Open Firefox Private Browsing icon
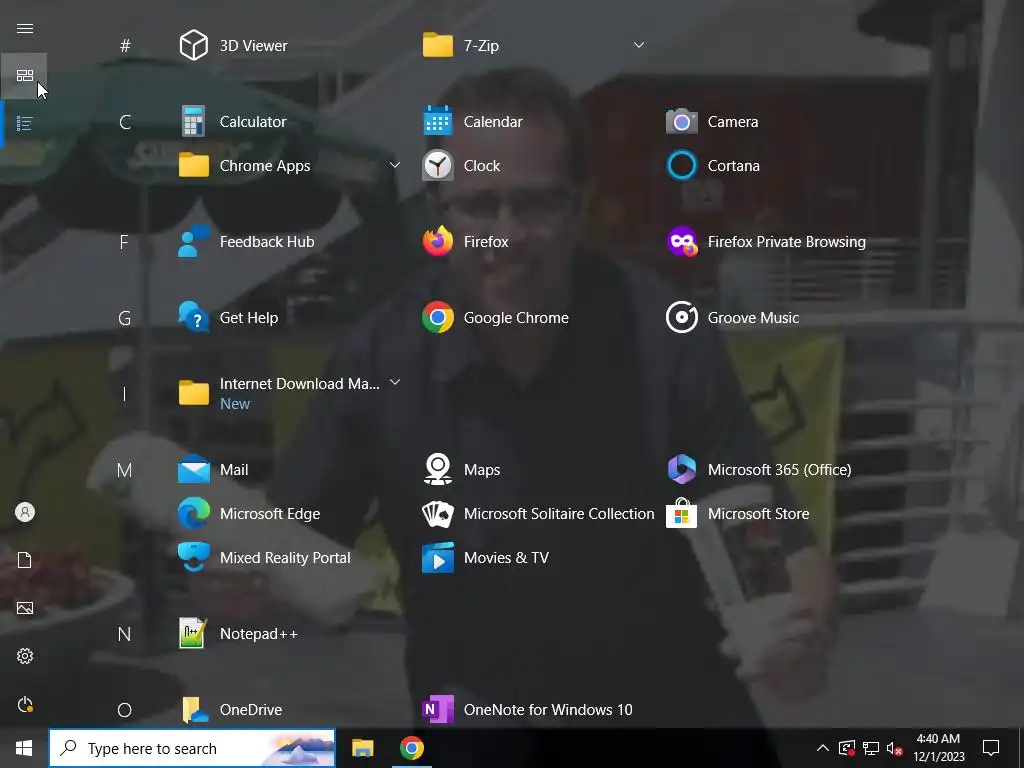This screenshot has width=1024, height=768. 682,242
